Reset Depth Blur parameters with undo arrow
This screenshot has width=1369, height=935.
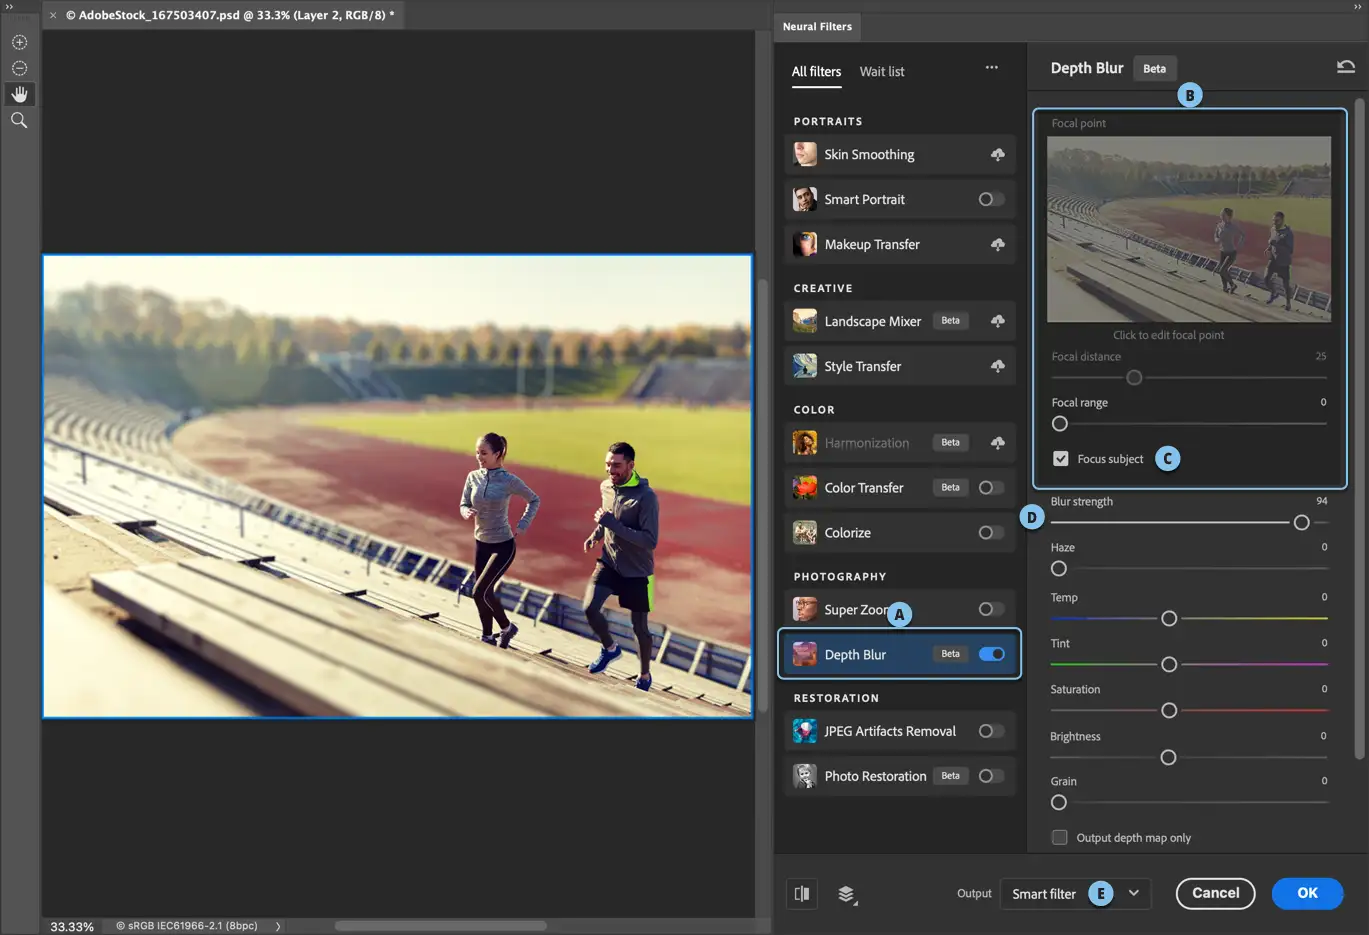(1345, 67)
